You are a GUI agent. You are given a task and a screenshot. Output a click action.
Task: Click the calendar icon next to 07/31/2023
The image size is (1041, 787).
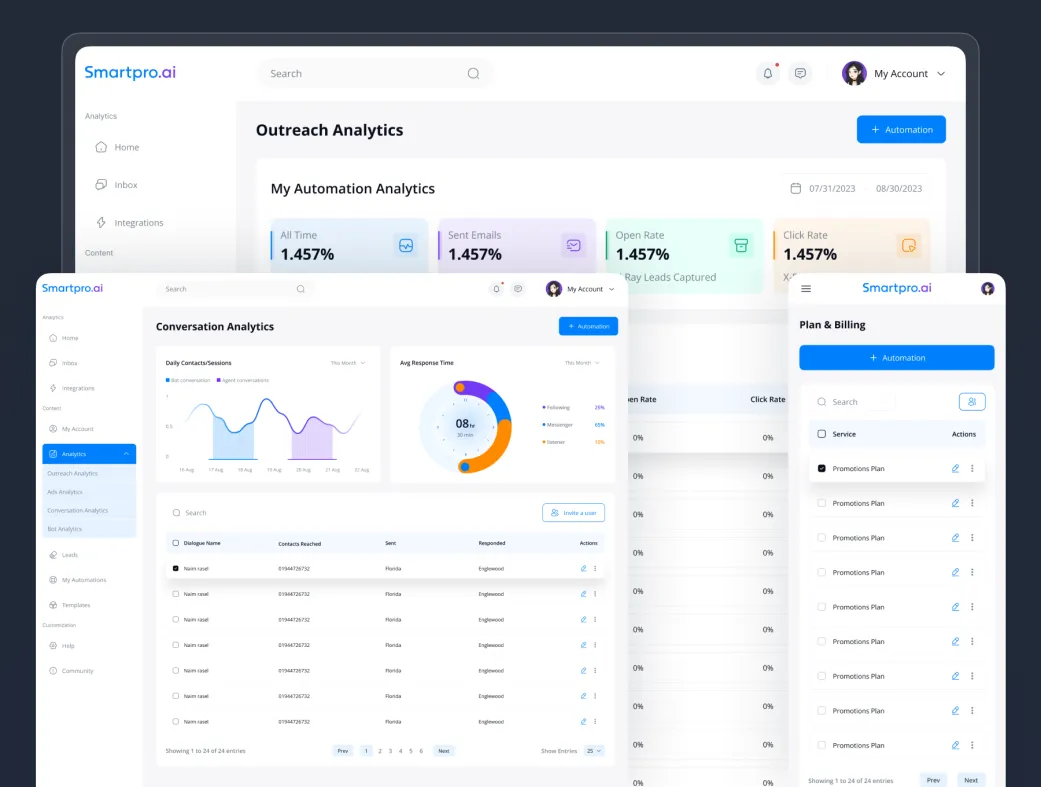pyautogui.click(x=795, y=189)
